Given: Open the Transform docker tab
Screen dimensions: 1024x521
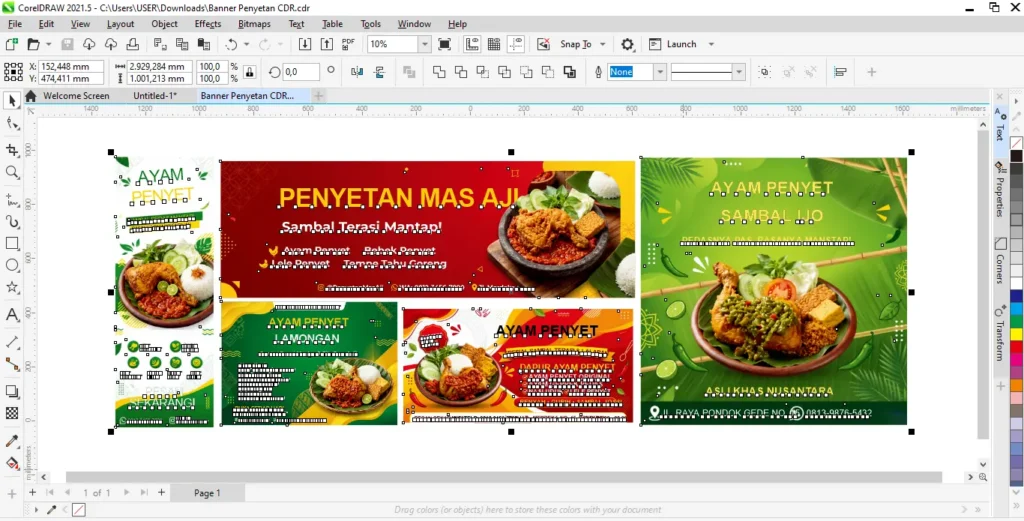Looking at the screenshot, I should point(1000,332).
